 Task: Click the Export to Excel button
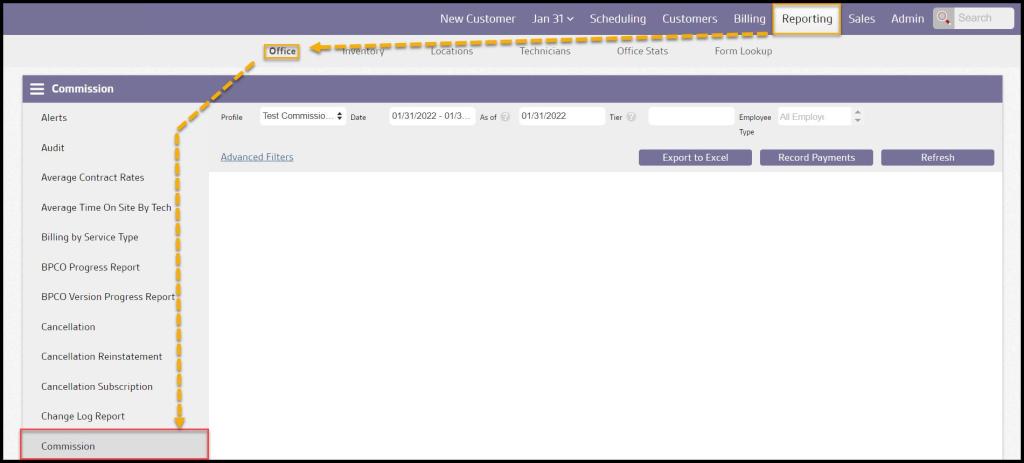(x=695, y=158)
